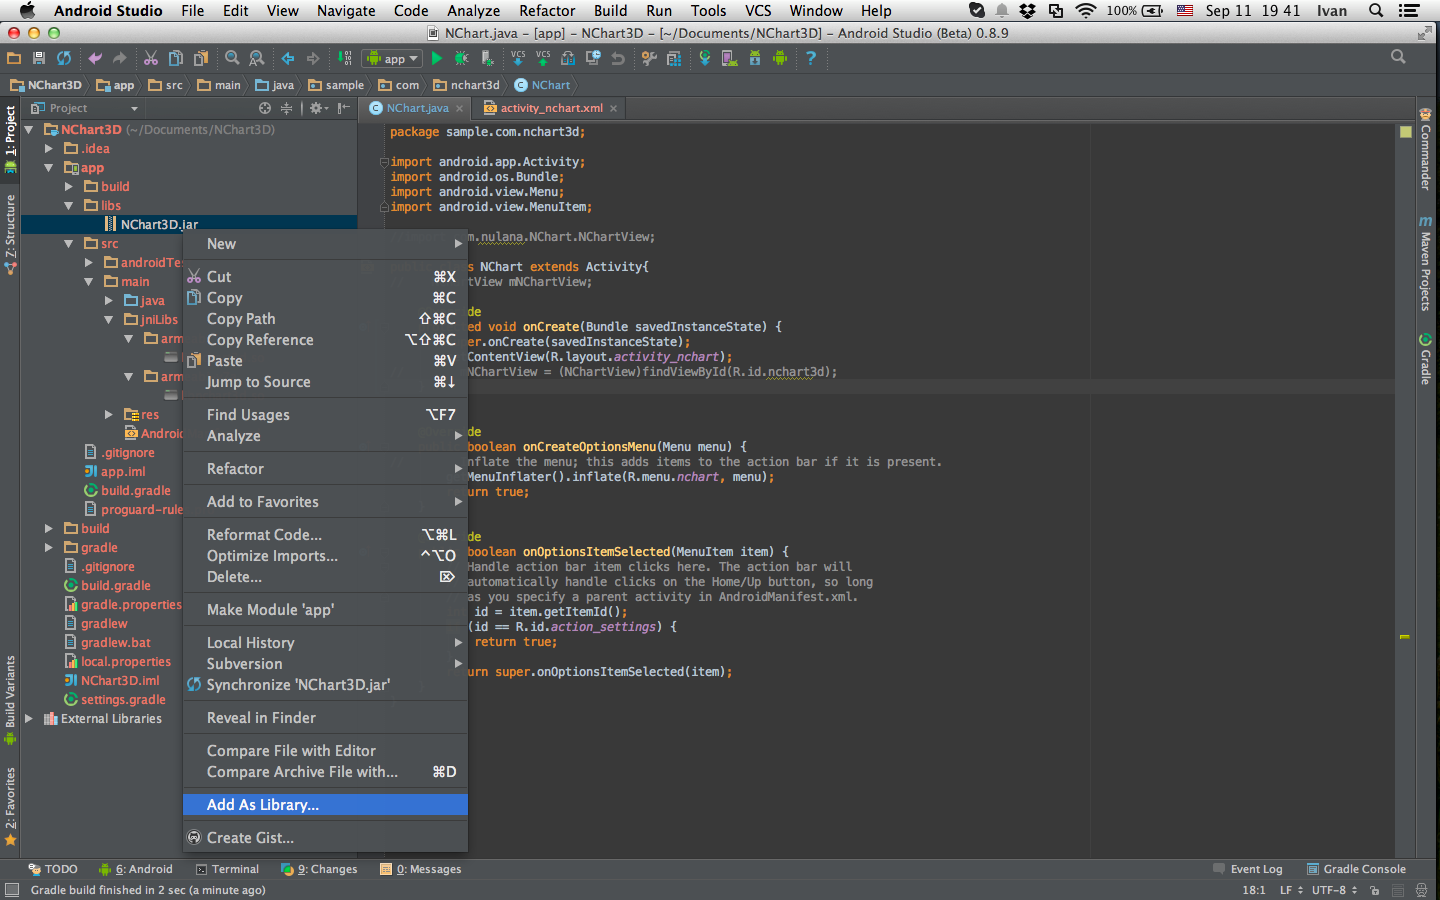Click the Revert changes icon

coord(618,58)
